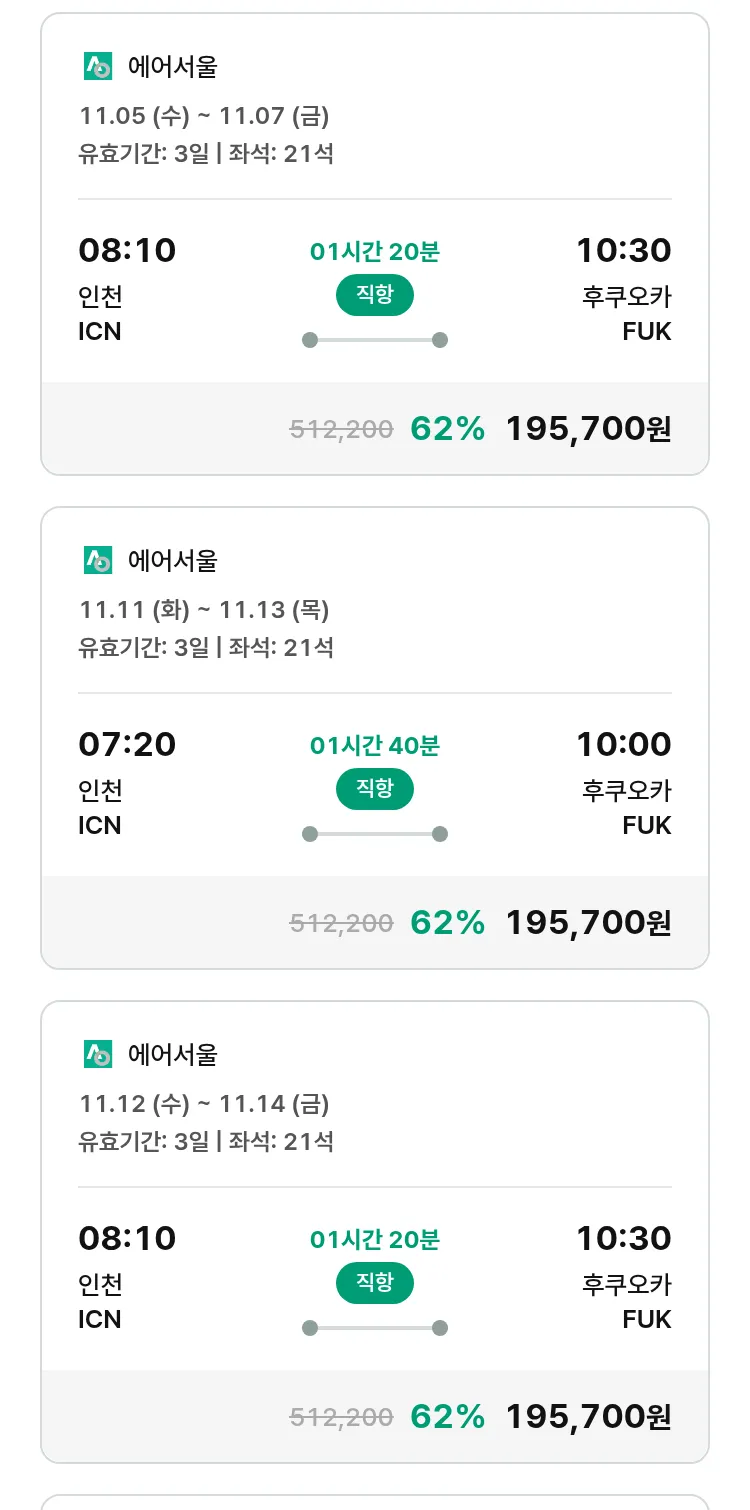Click route line under 01시간 40분 duration

(374, 834)
